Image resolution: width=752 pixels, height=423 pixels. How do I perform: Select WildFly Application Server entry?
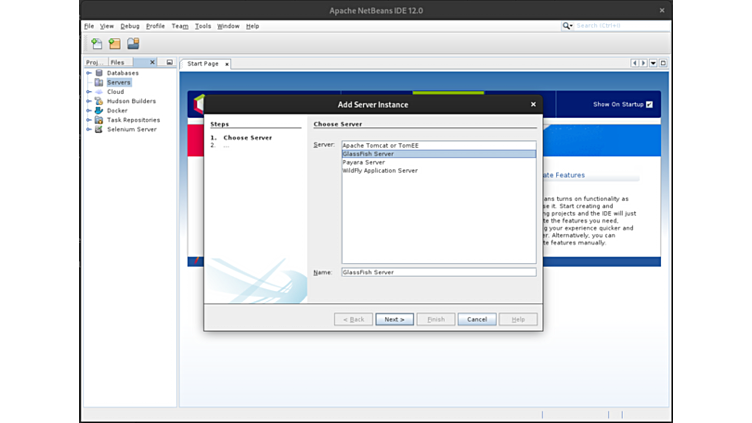(439, 171)
